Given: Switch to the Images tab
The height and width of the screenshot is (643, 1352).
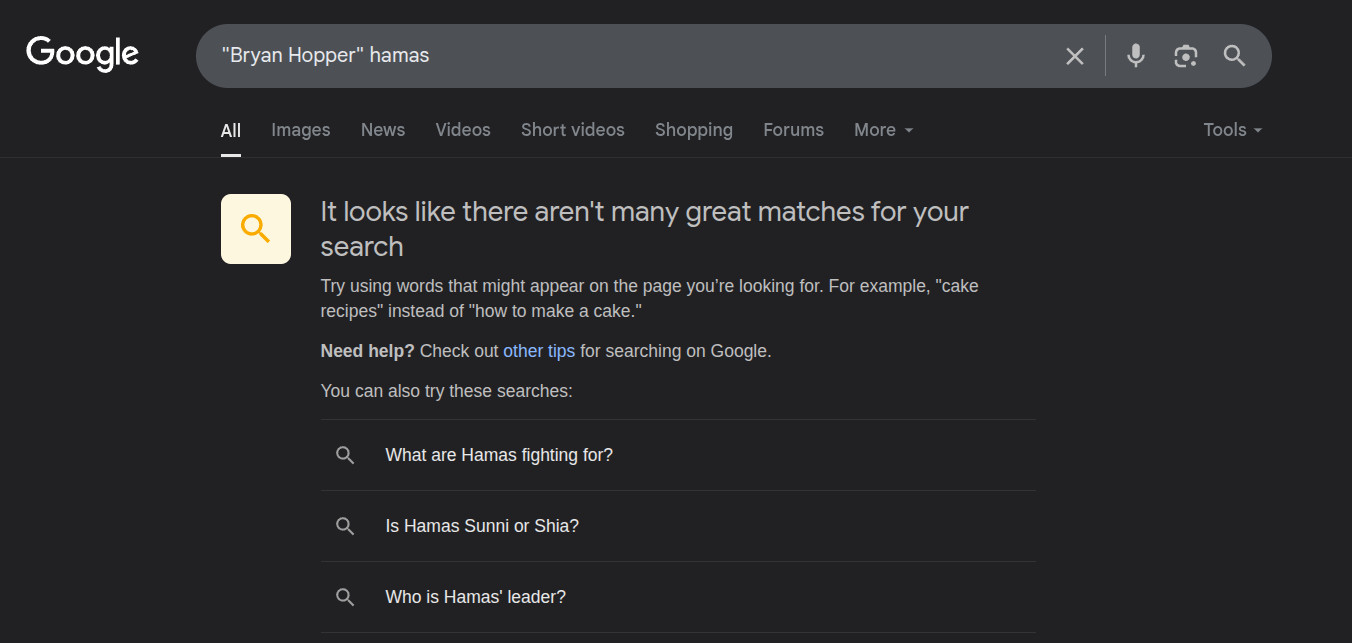Looking at the screenshot, I should [x=301, y=130].
